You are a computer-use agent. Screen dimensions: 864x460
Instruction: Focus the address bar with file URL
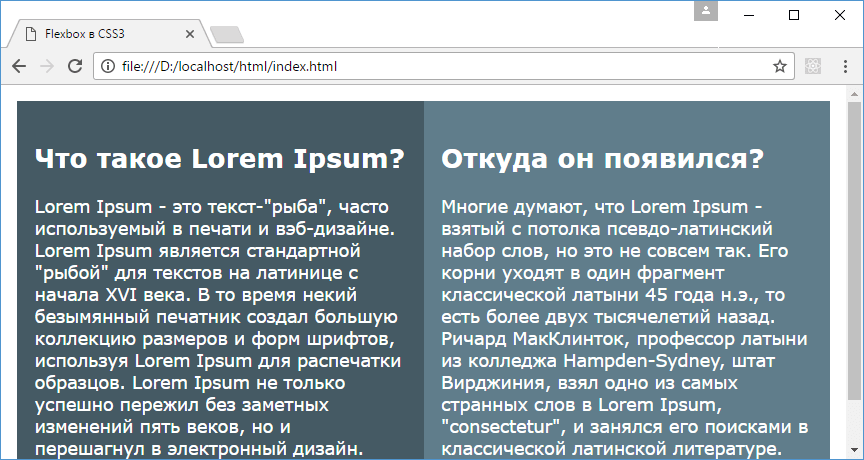click(x=440, y=67)
